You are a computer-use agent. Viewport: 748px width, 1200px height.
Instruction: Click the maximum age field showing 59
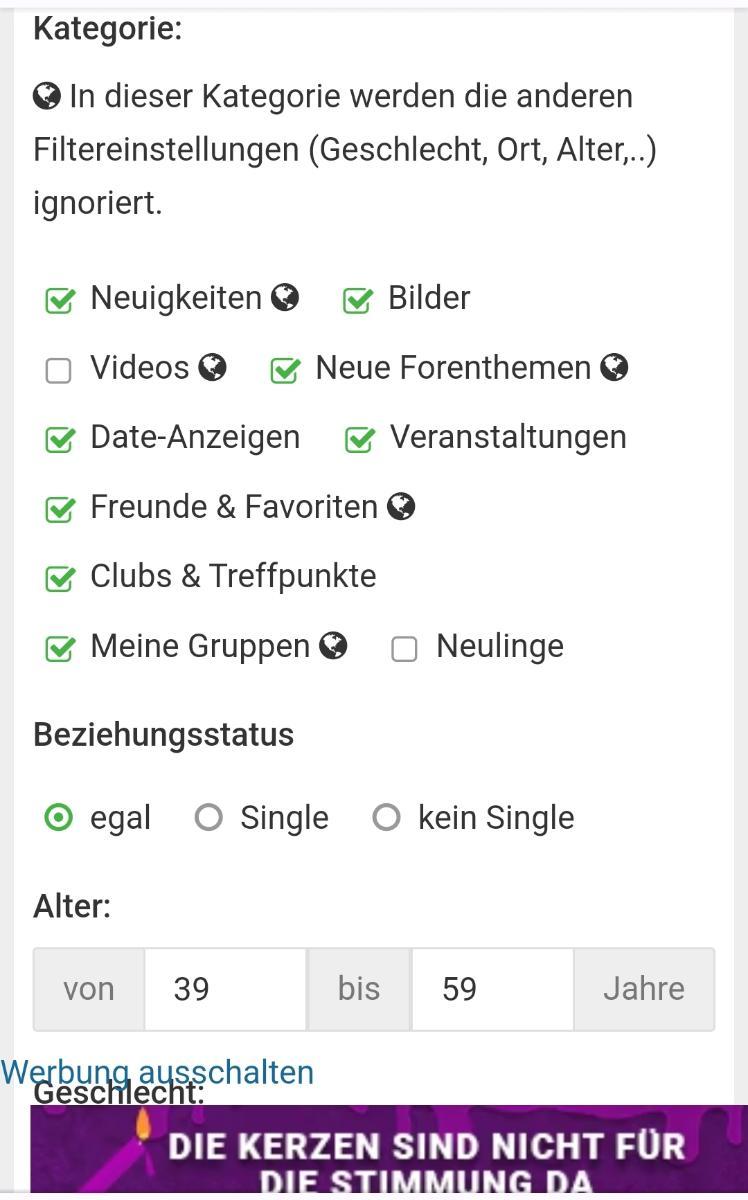(x=492, y=989)
